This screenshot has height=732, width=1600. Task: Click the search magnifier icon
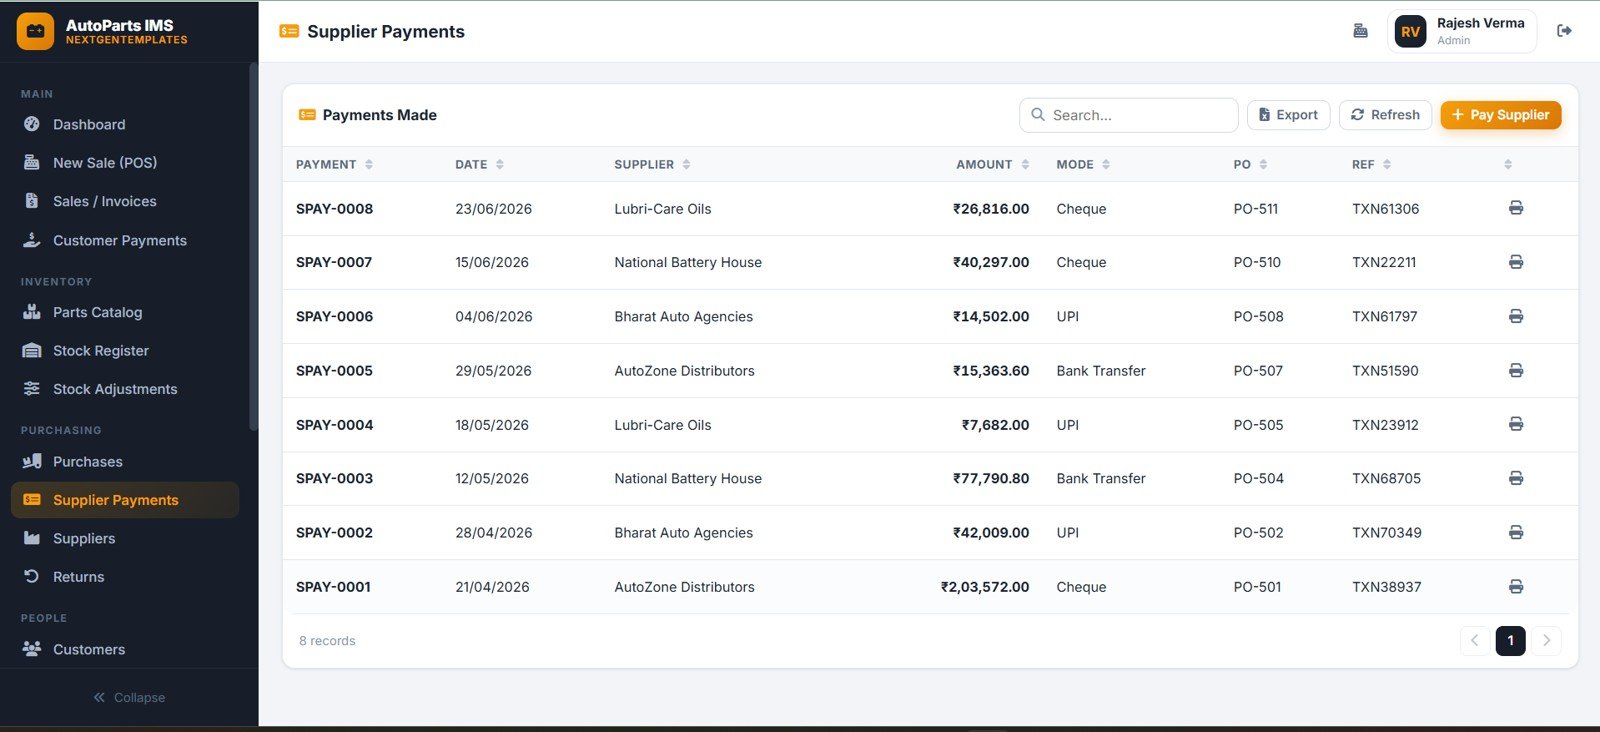1038,115
